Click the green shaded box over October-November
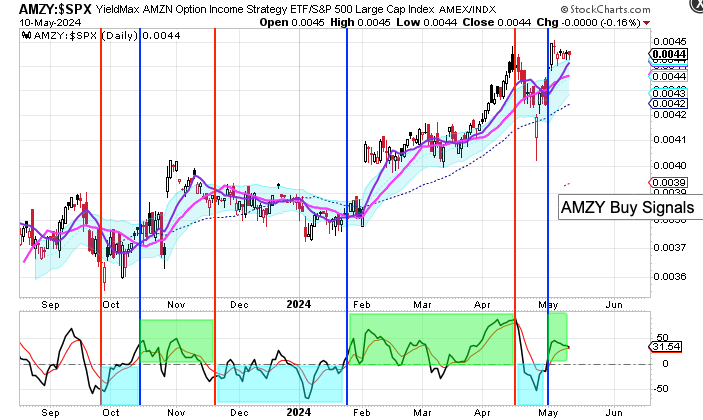 (x=177, y=341)
